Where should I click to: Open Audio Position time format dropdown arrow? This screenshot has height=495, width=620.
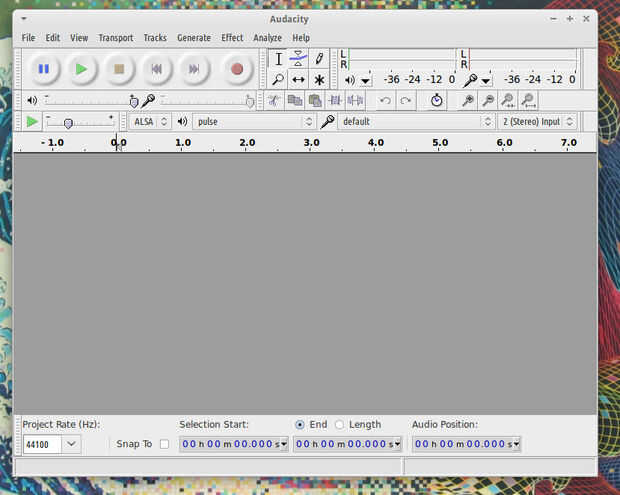(516, 444)
